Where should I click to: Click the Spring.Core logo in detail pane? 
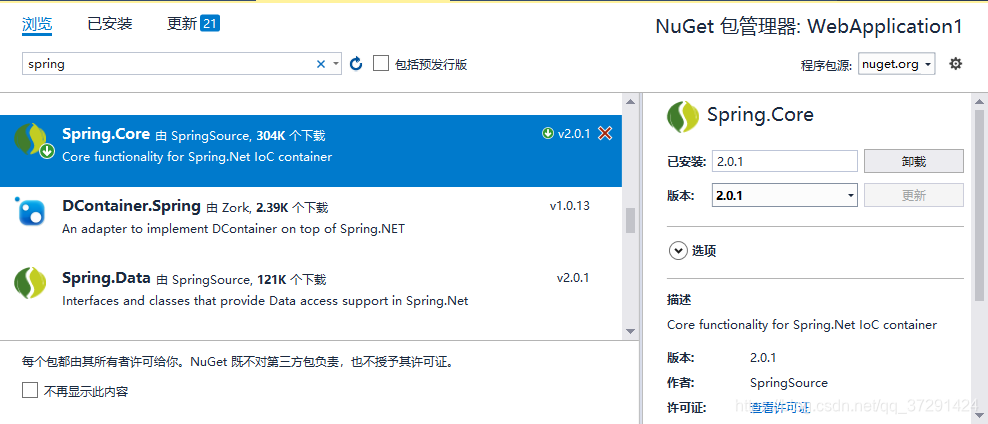point(683,117)
